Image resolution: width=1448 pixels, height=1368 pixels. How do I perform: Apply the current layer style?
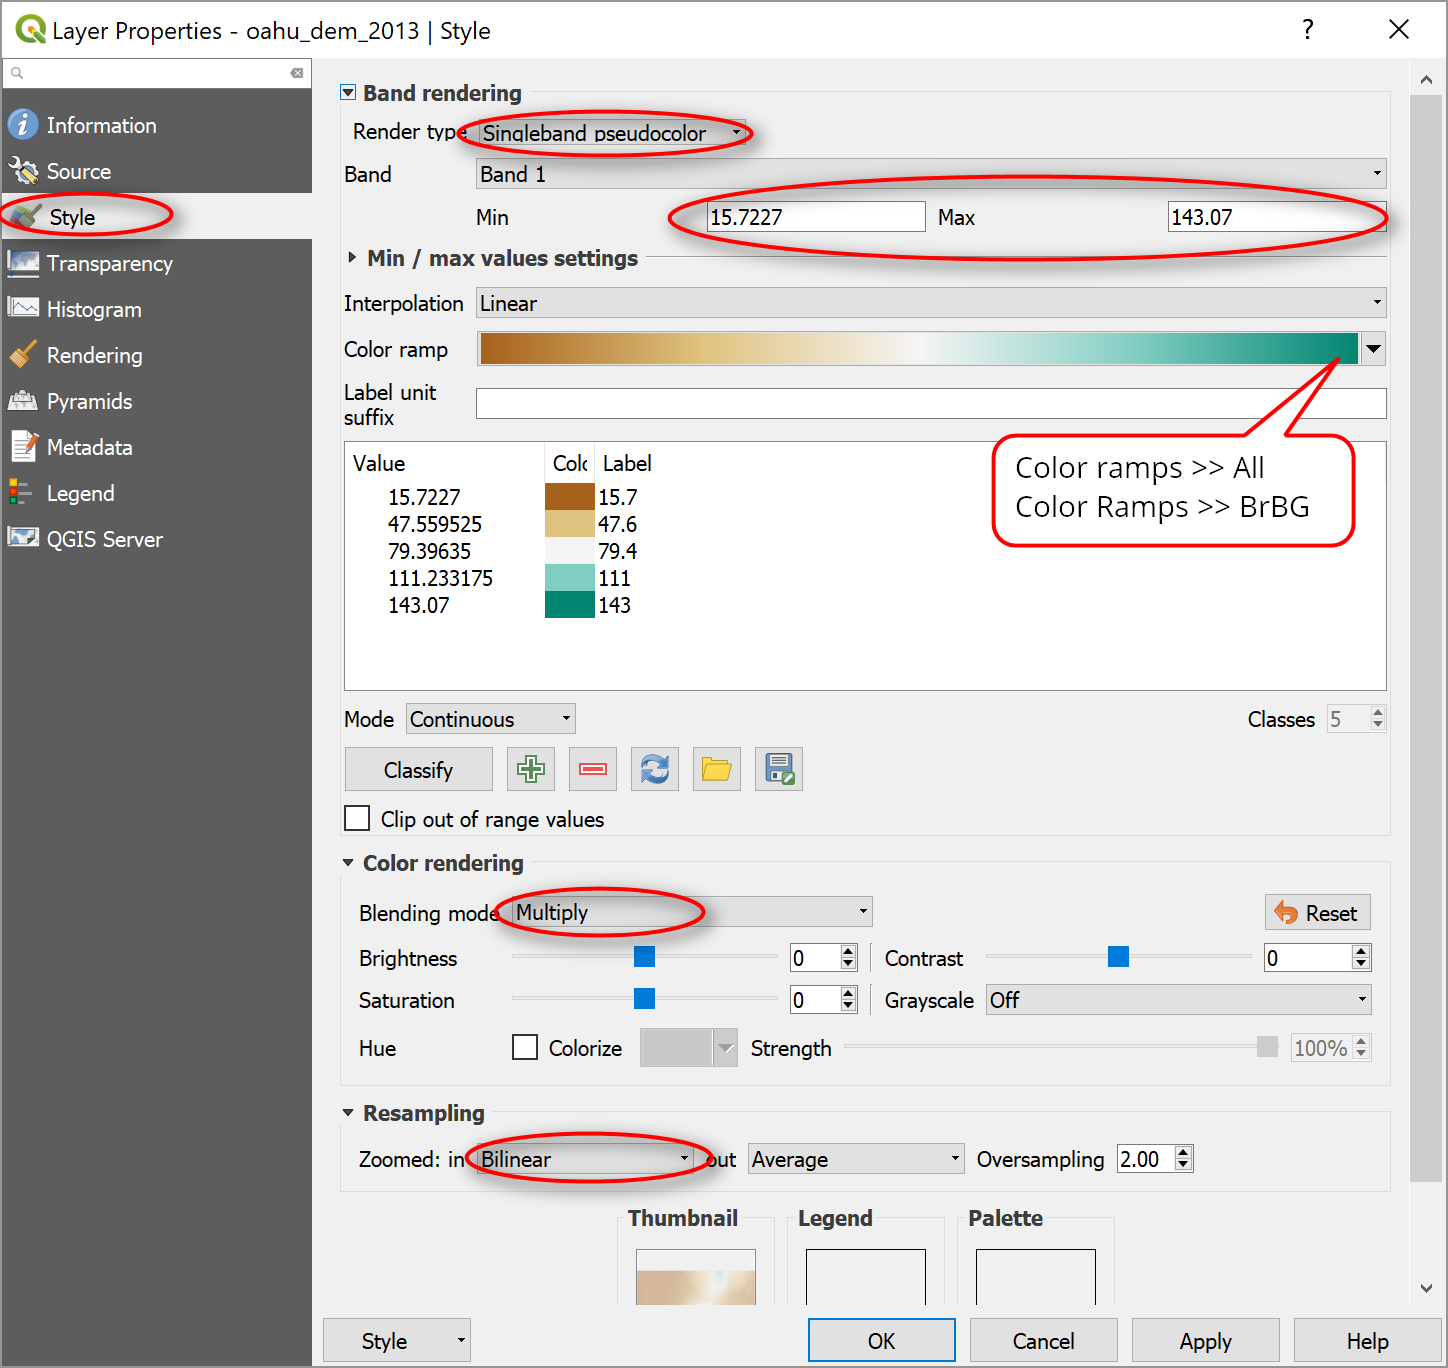[x=1205, y=1340]
